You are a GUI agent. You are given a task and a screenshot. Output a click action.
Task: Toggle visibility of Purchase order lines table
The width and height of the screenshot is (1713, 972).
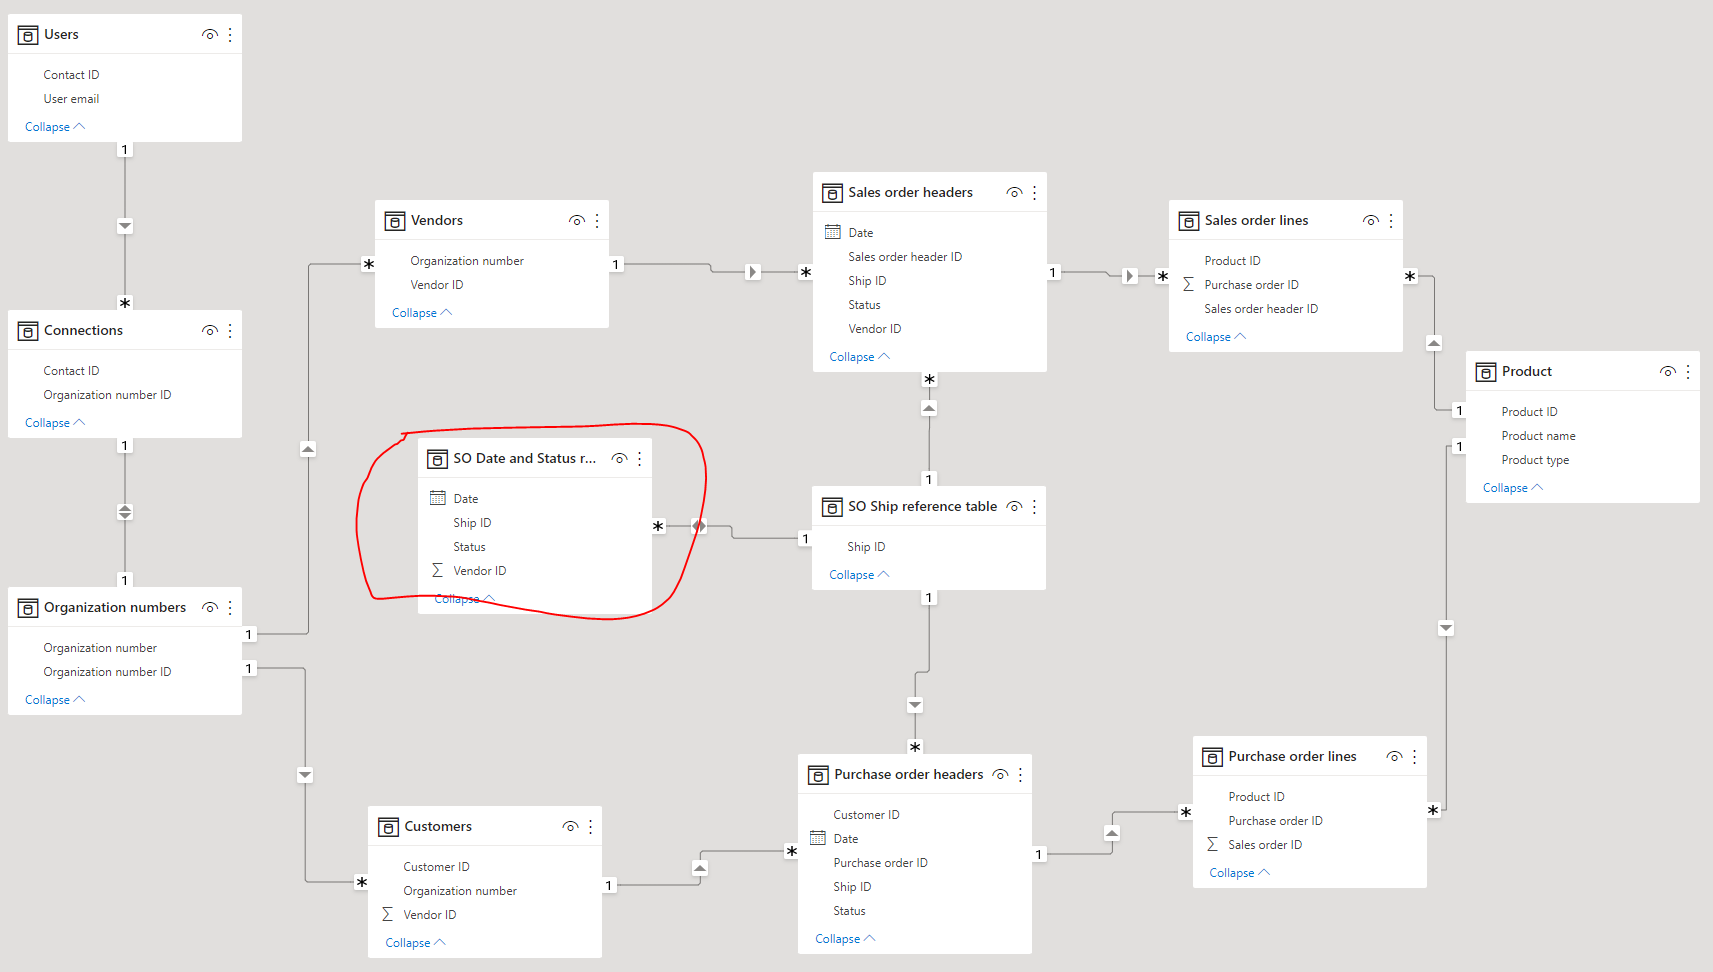coord(1394,757)
